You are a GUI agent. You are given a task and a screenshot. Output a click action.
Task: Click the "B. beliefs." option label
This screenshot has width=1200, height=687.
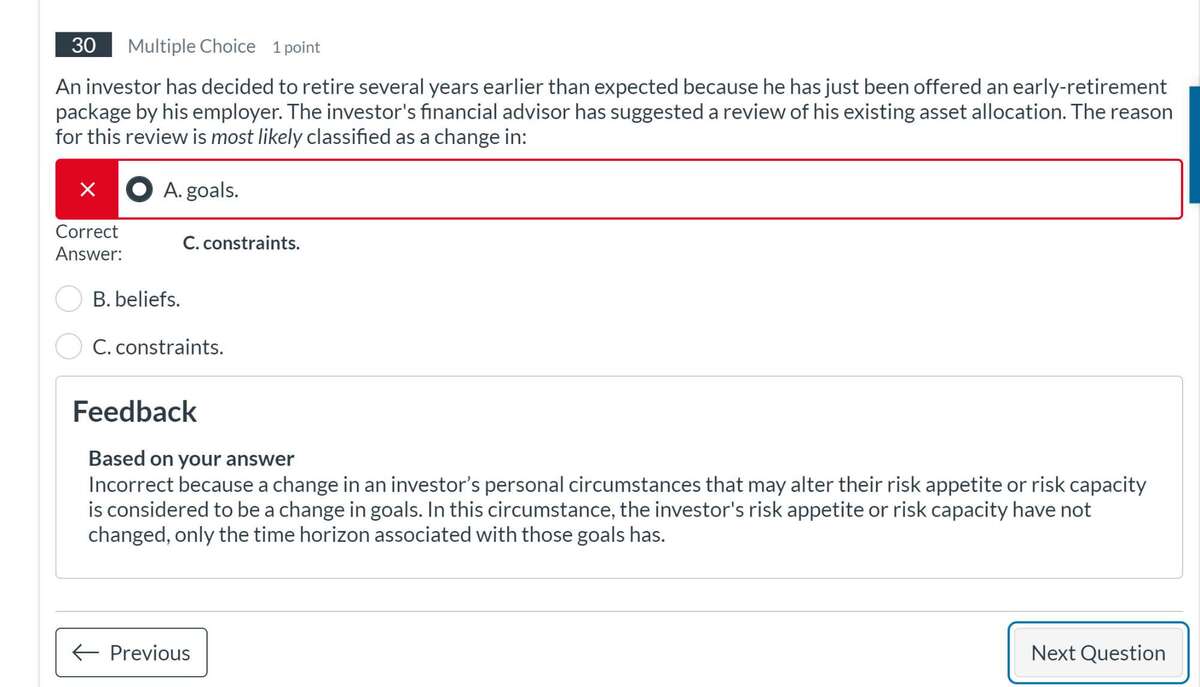137,298
